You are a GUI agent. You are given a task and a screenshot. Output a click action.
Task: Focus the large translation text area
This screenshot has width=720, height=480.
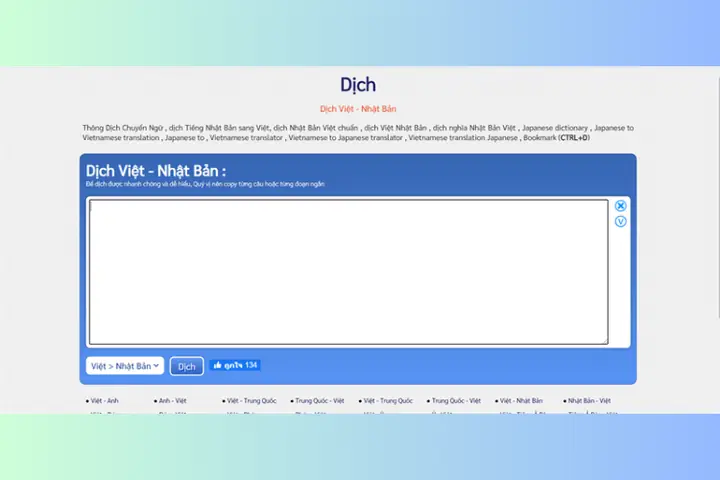[349, 272]
